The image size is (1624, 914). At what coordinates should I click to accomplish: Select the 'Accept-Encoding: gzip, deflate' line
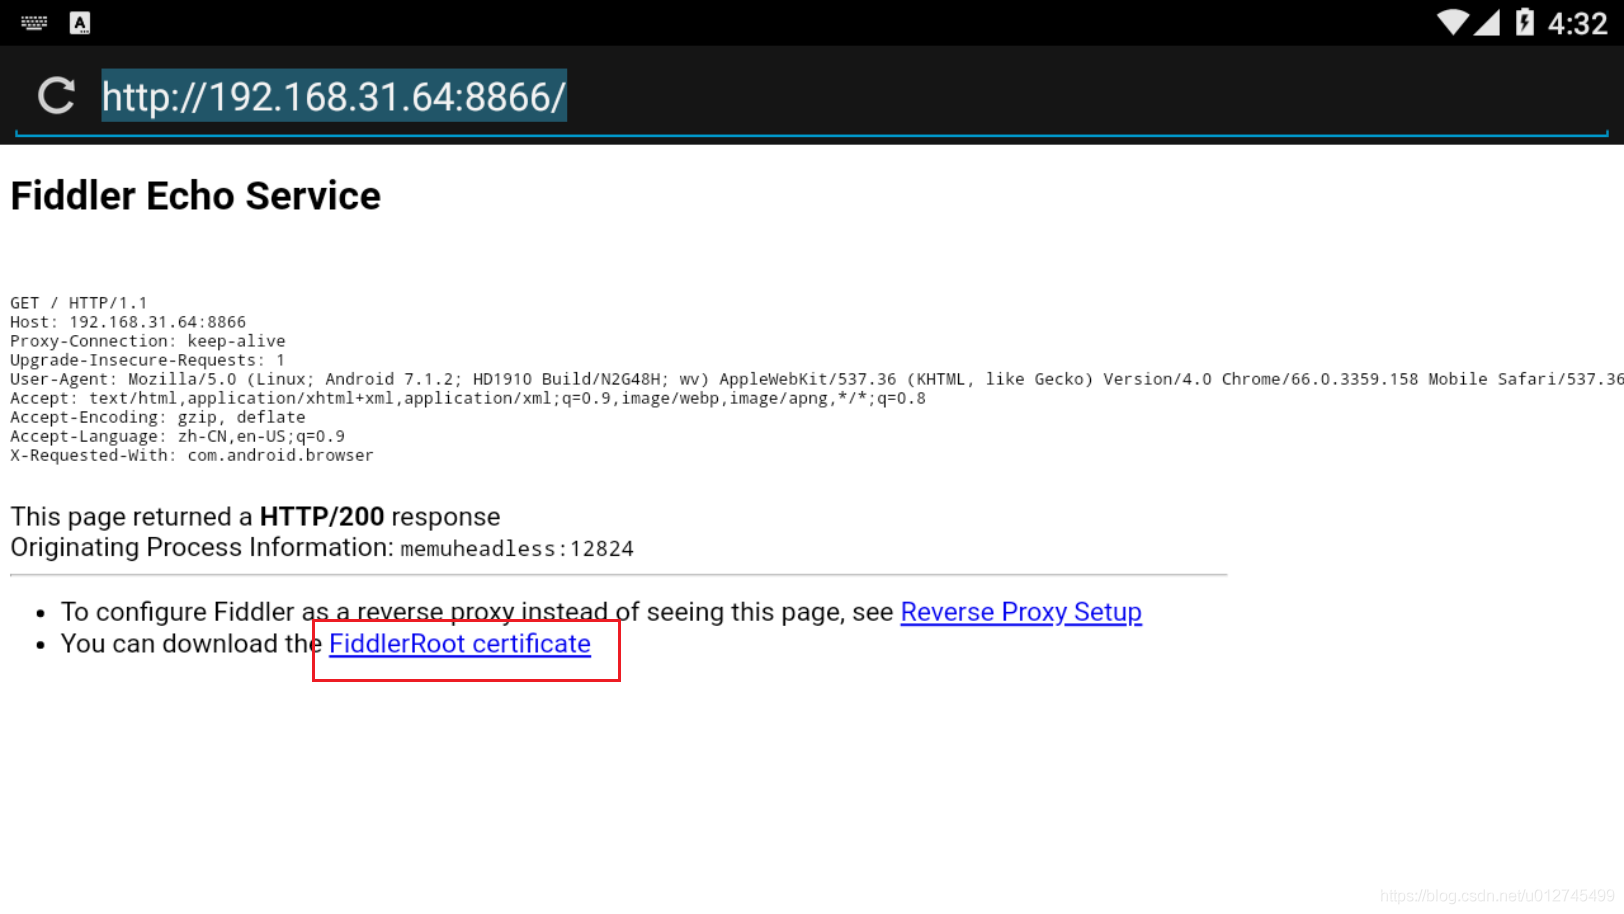[x=158, y=417]
